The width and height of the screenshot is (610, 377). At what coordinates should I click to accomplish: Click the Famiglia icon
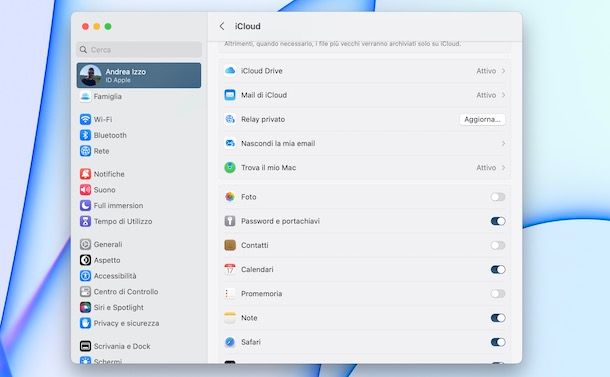pos(85,96)
